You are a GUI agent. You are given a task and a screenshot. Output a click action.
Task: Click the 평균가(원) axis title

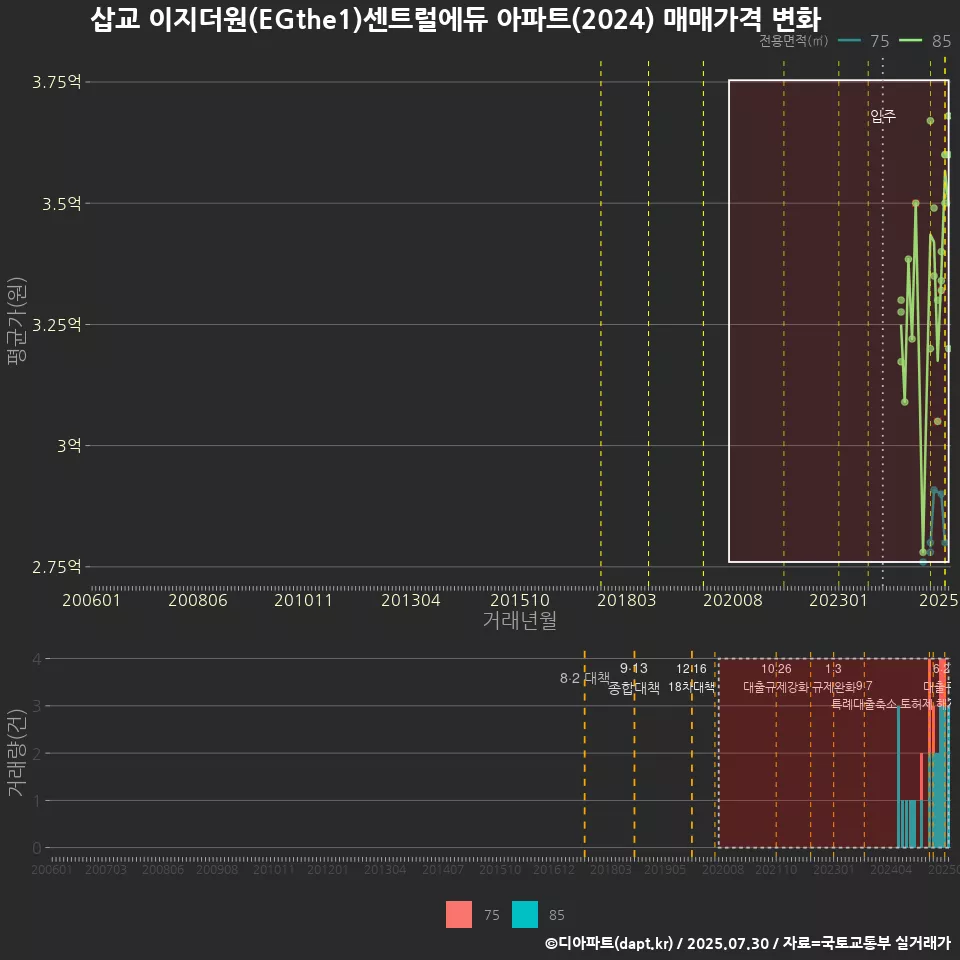click(17, 321)
